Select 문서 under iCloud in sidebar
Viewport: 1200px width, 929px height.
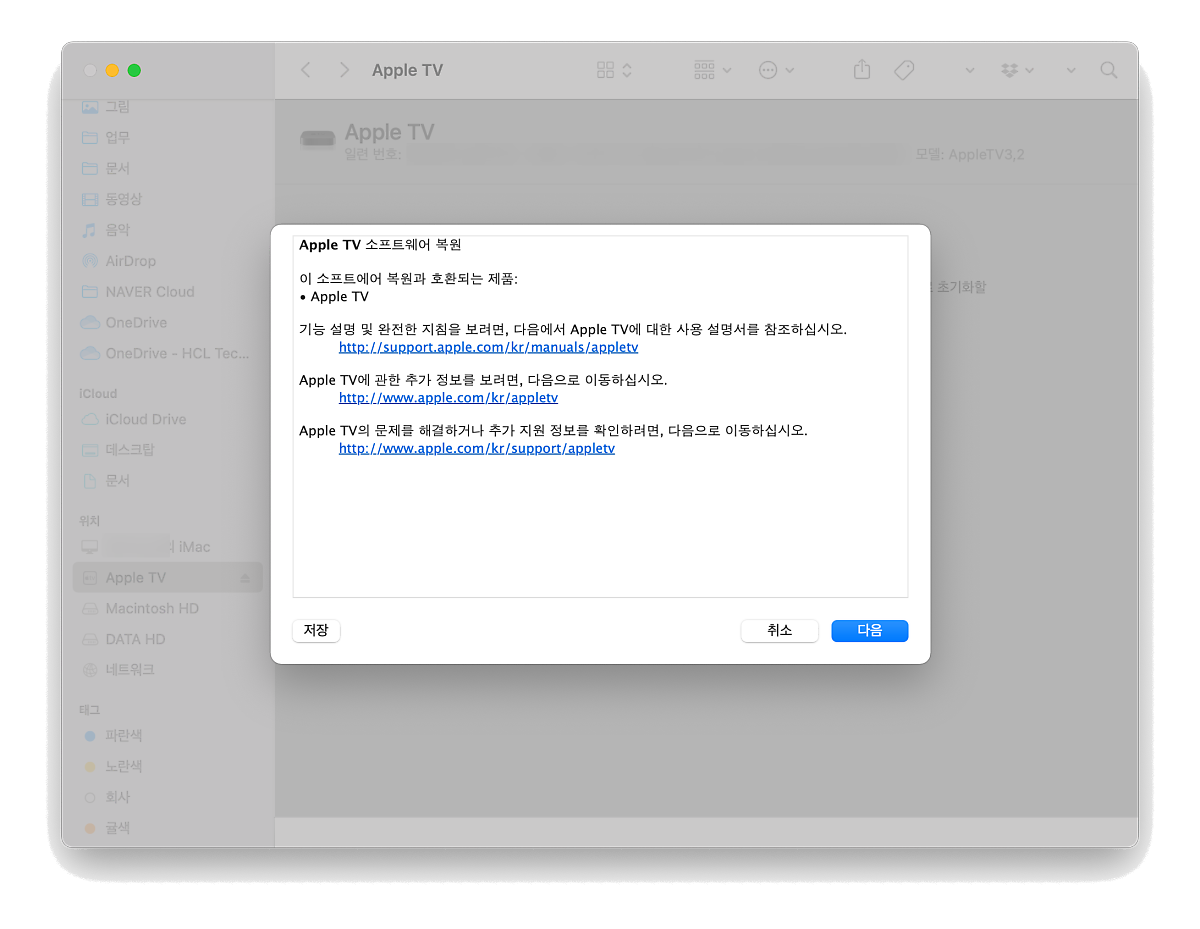coord(167,481)
